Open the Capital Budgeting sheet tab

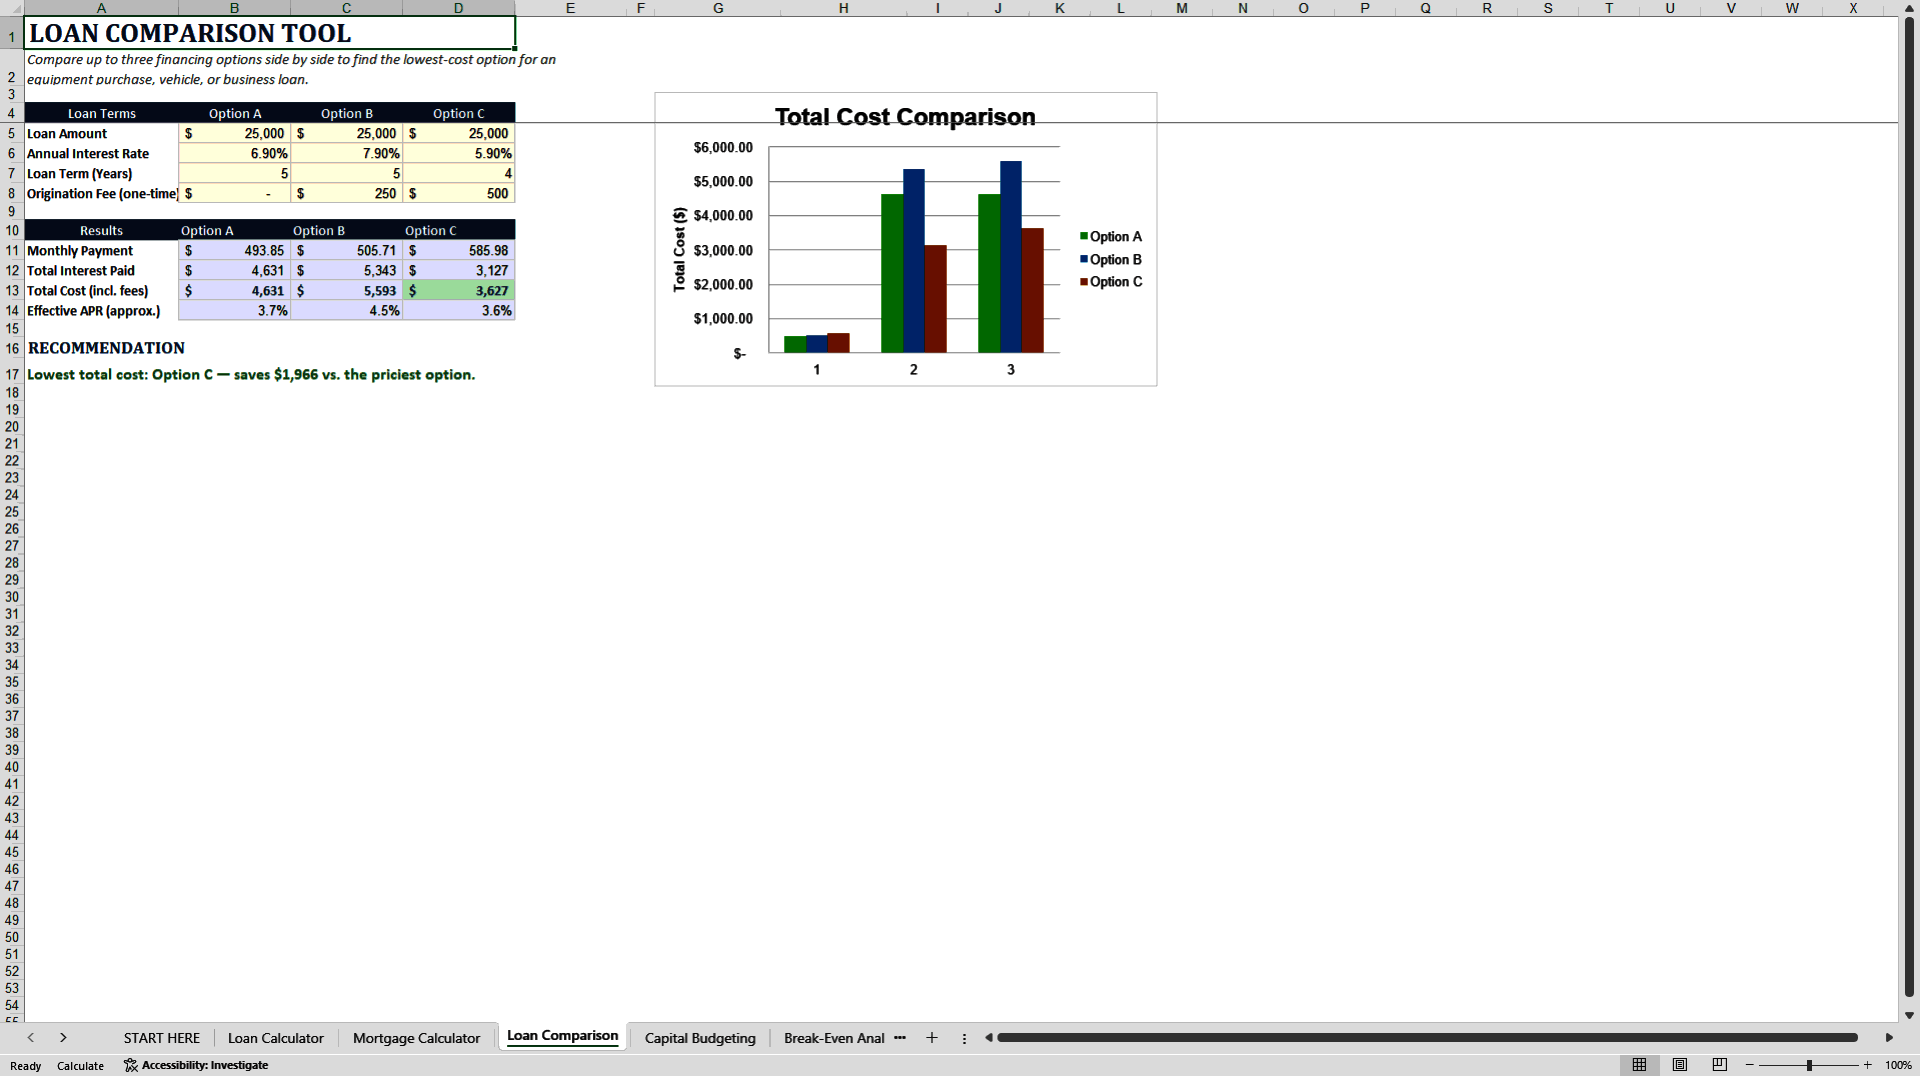click(700, 1038)
